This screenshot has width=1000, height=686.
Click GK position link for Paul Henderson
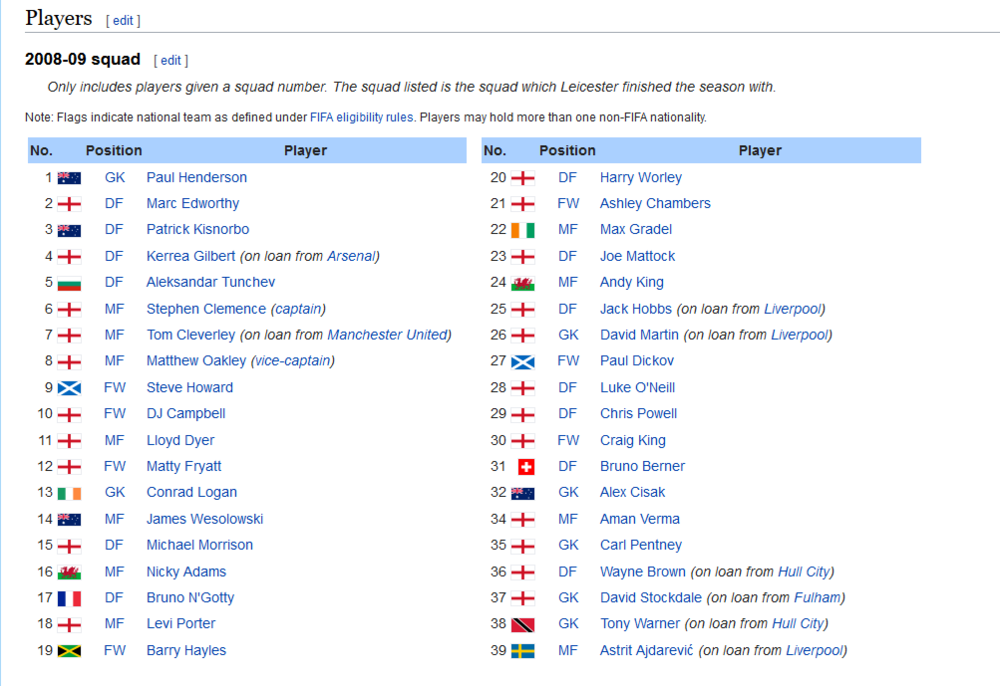coord(115,177)
